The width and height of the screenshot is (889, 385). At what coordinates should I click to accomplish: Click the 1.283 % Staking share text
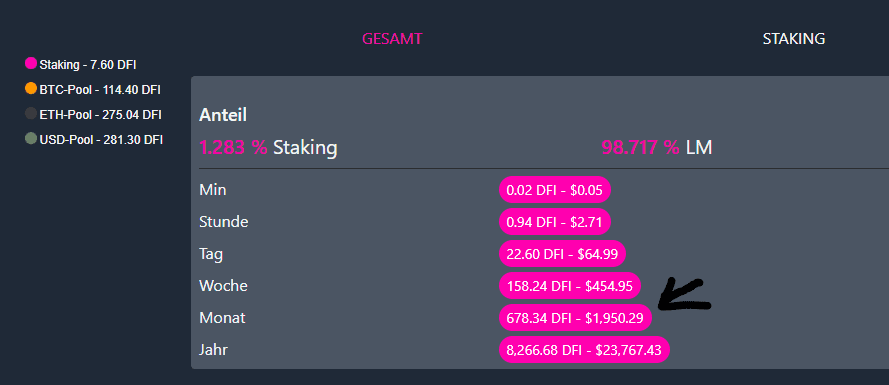tap(268, 148)
